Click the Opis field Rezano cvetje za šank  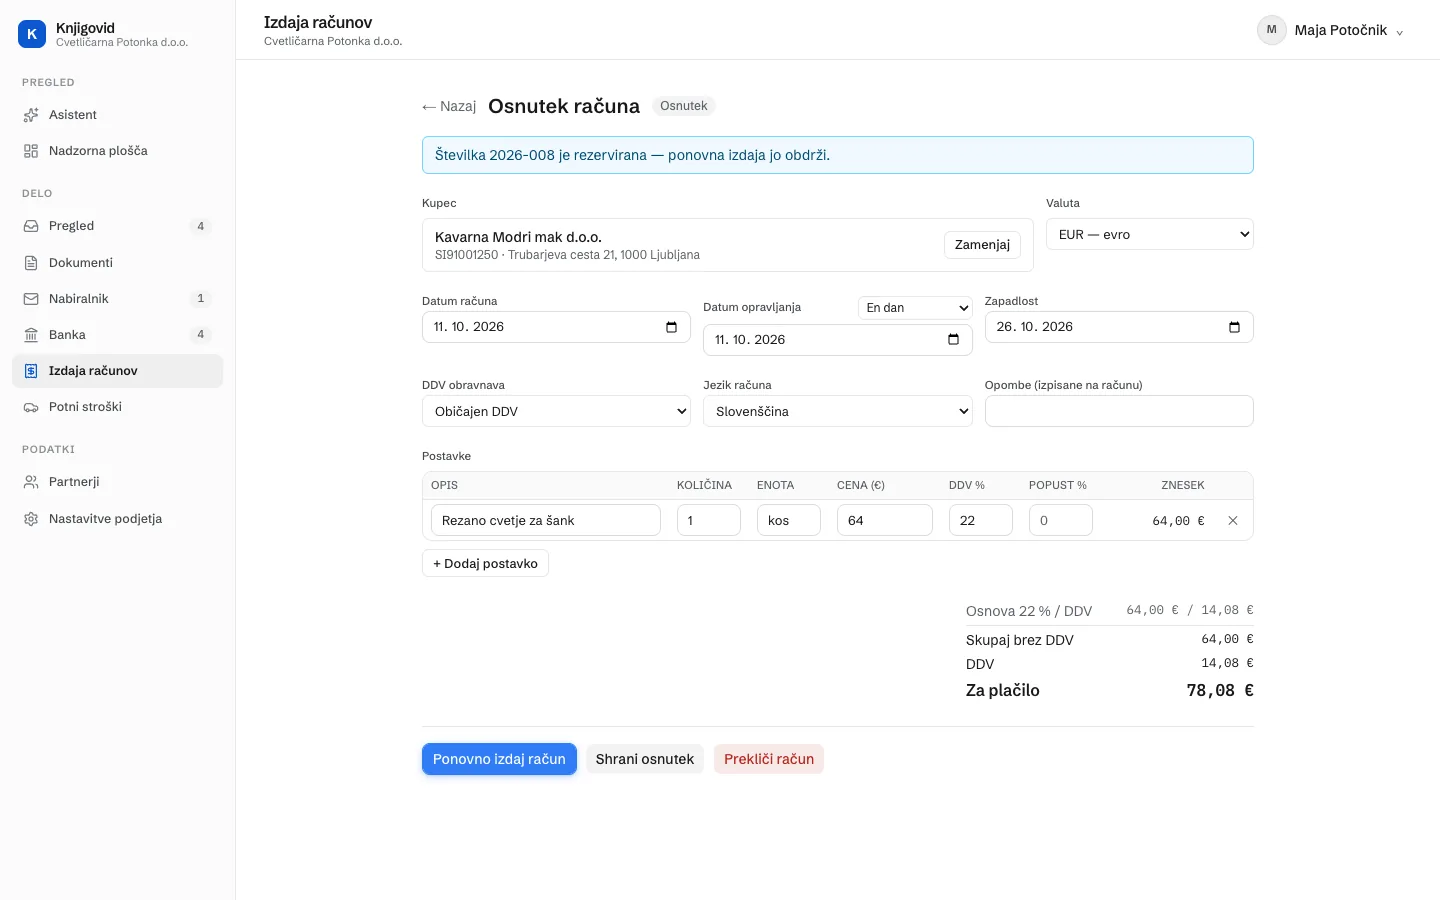[546, 520]
